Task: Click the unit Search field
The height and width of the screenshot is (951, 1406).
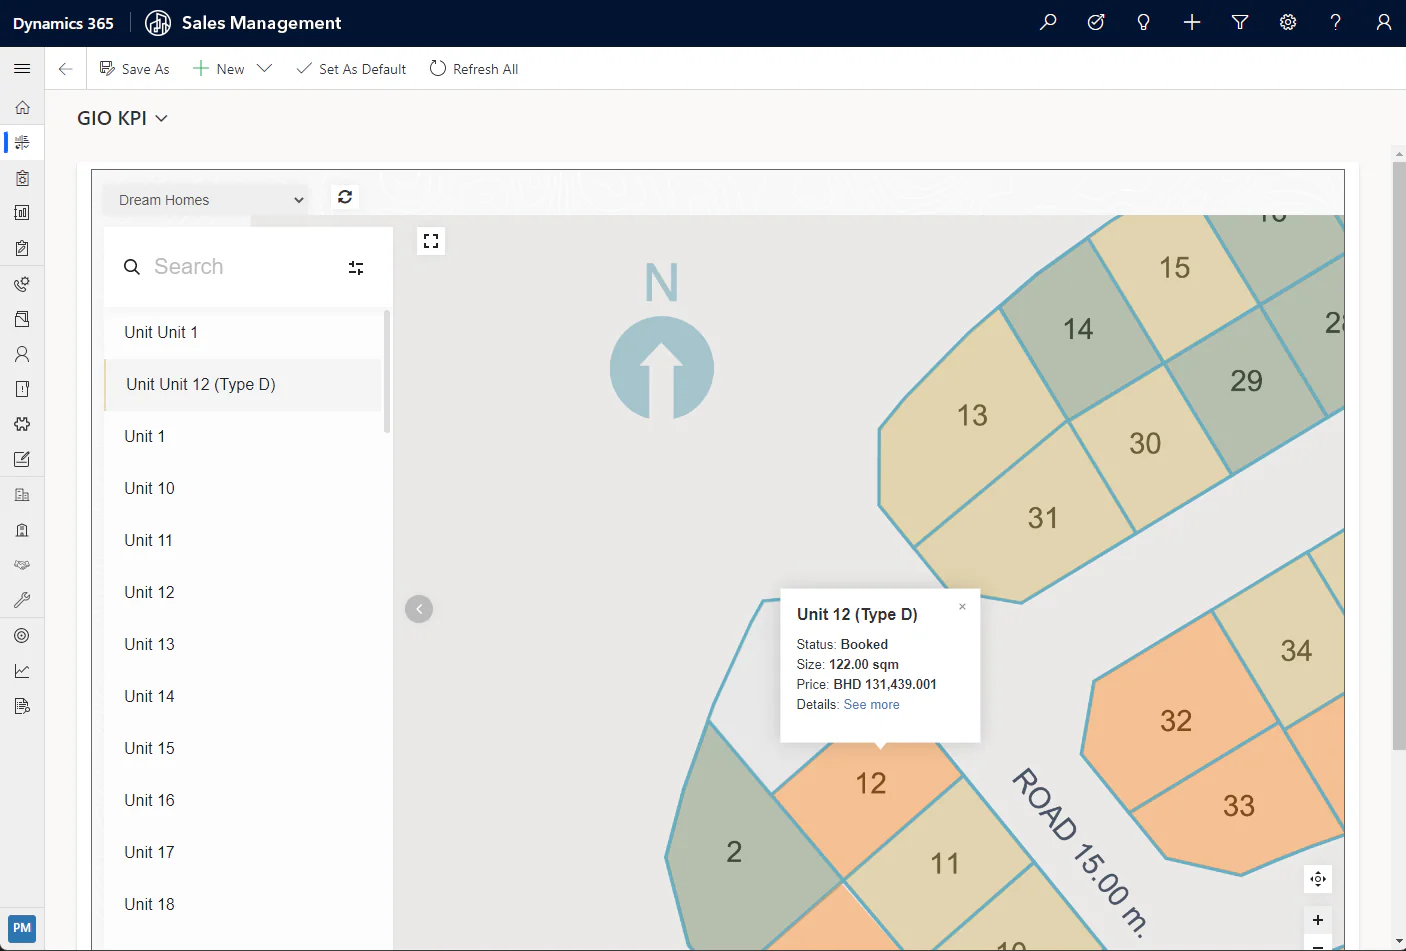Action: pos(240,267)
